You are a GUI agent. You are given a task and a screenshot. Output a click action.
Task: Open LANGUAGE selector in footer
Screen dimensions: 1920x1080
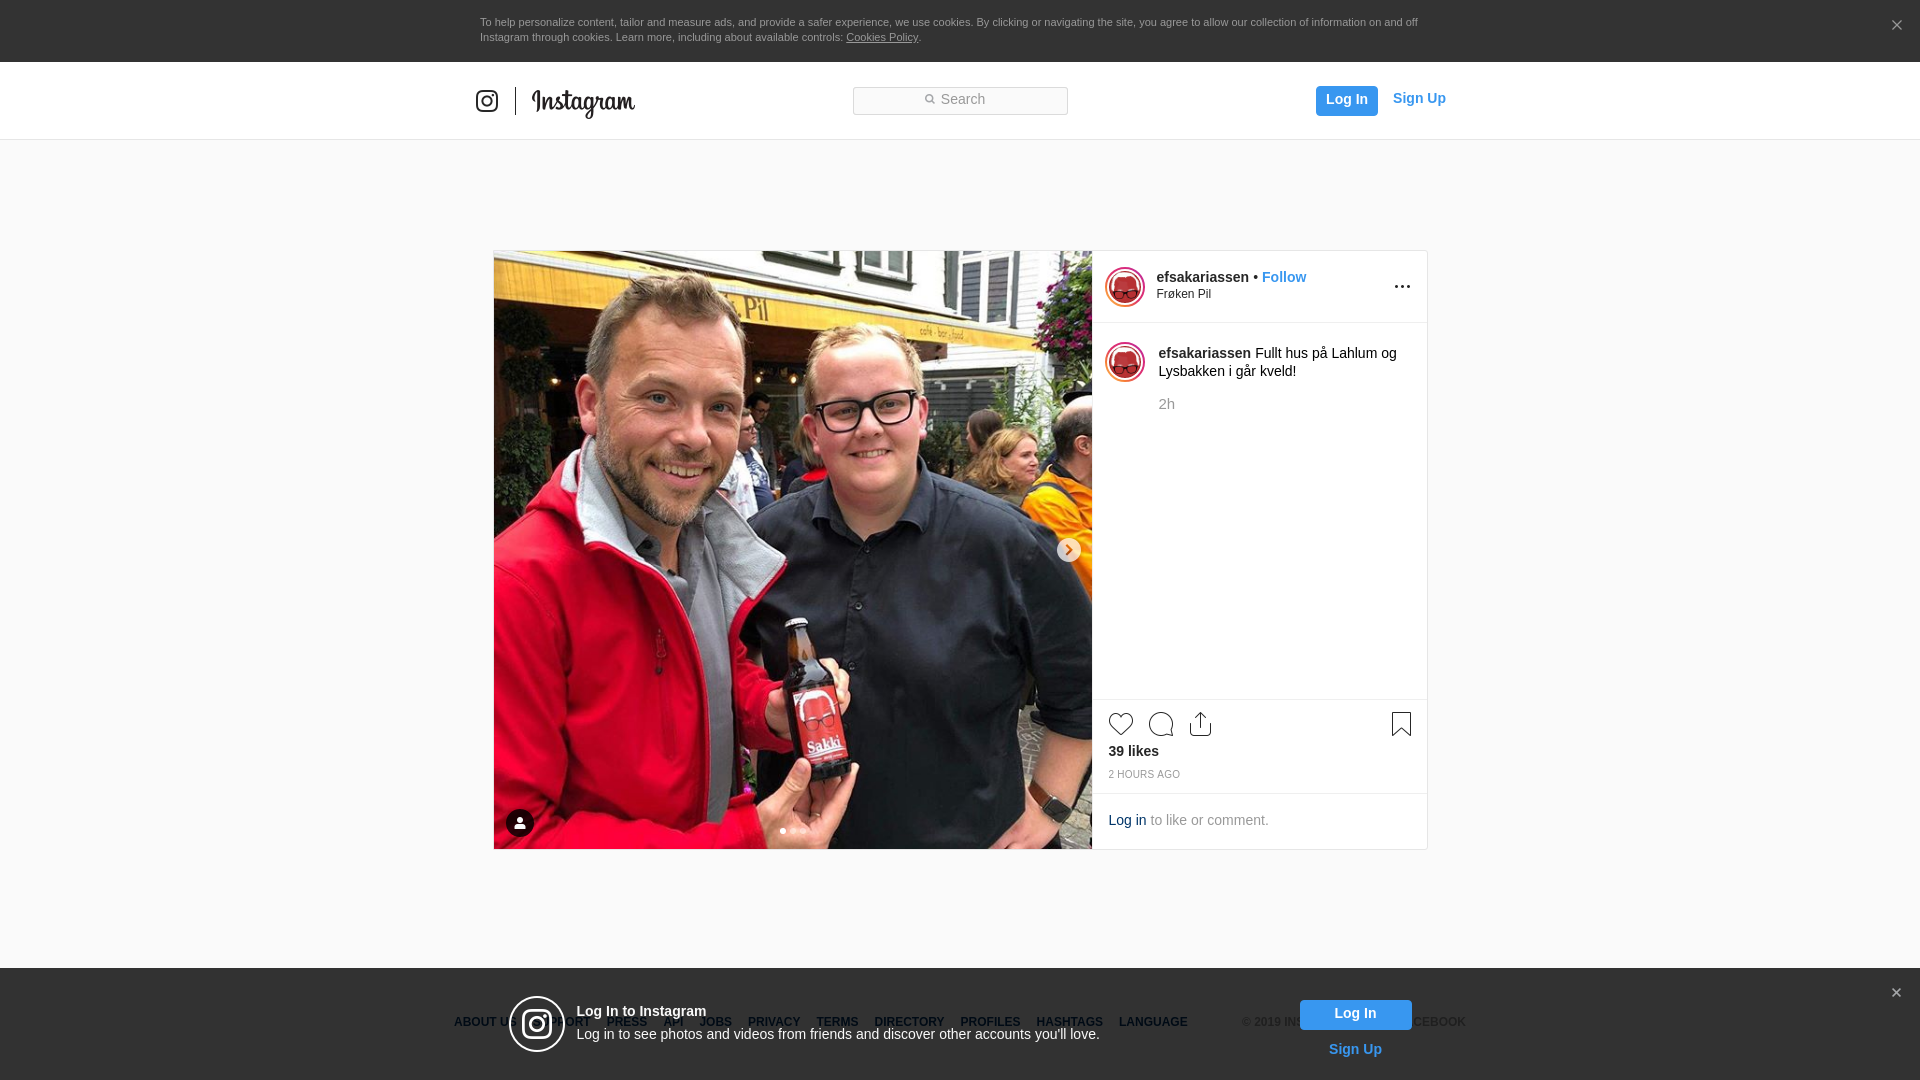pos(1153,1022)
